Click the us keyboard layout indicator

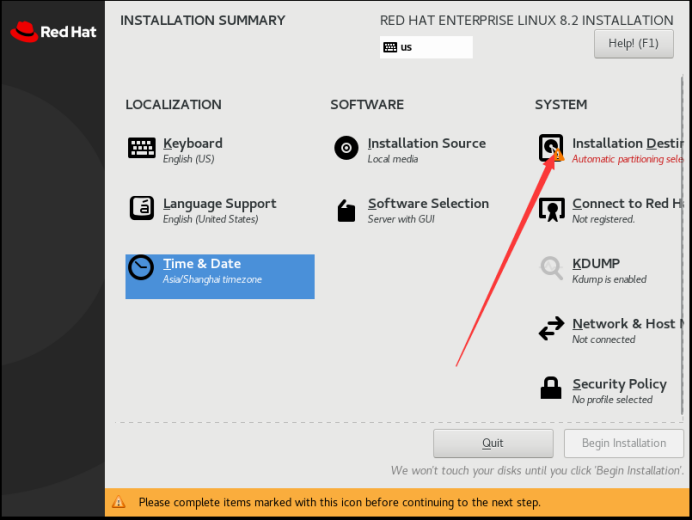426,47
